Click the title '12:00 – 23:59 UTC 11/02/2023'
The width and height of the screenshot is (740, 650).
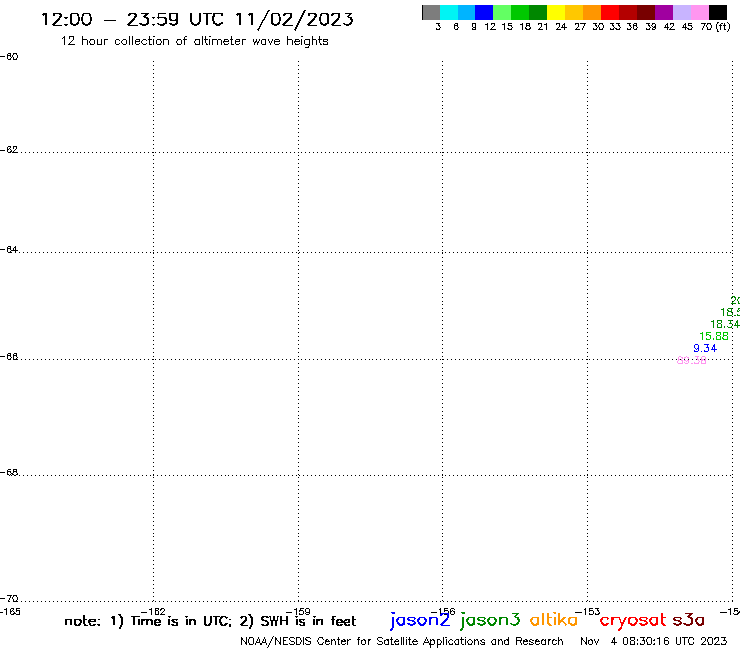point(197,20)
